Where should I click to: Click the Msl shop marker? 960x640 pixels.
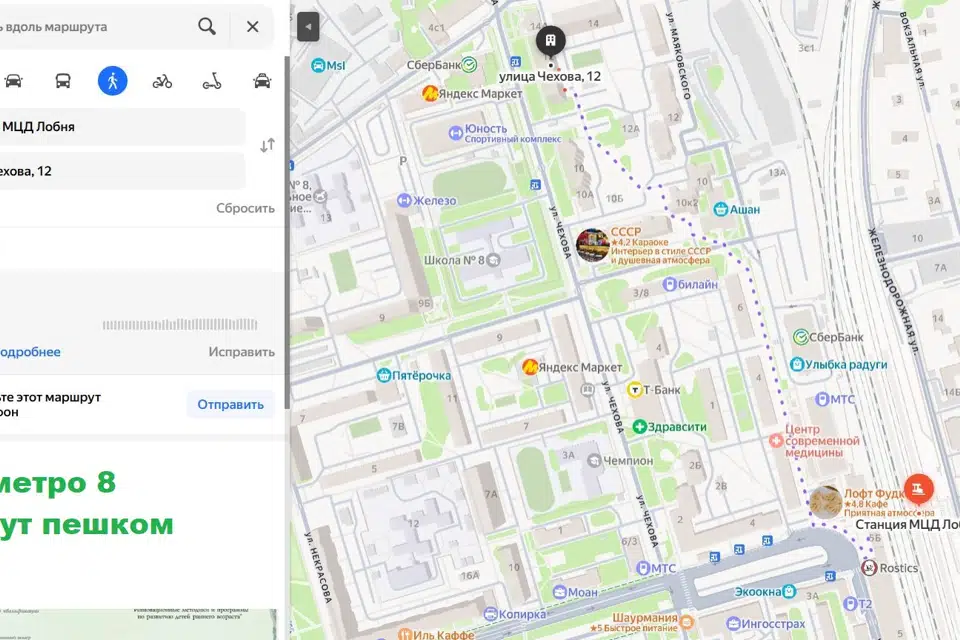click(x=318, y=66)
